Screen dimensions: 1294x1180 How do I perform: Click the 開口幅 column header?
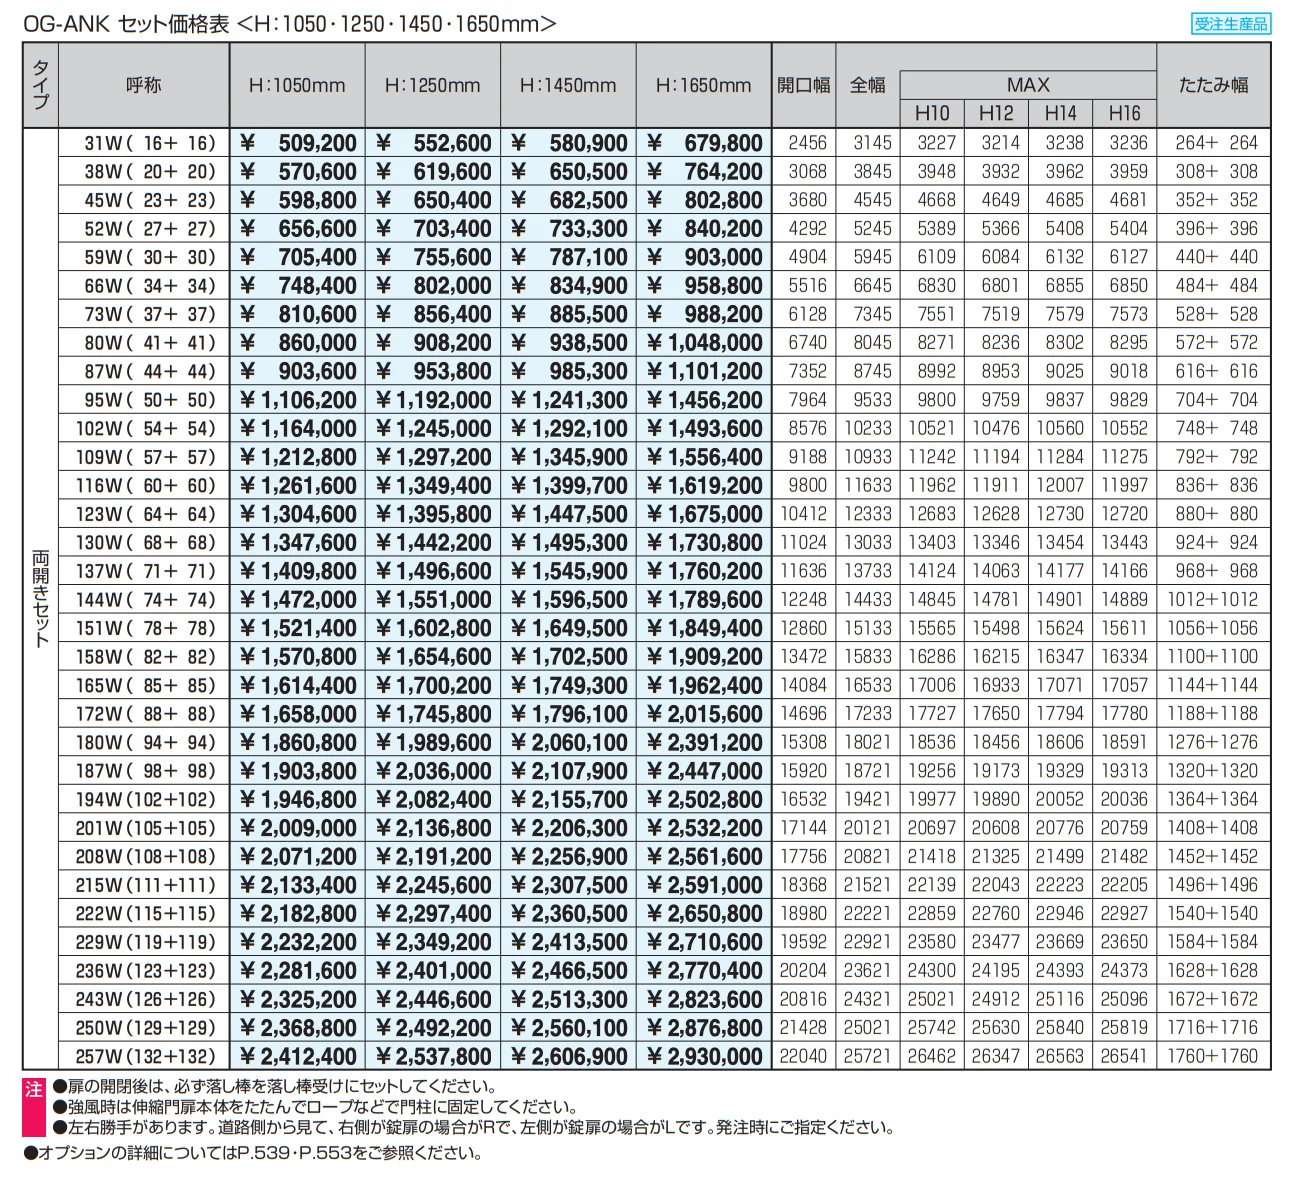point(804,86)
